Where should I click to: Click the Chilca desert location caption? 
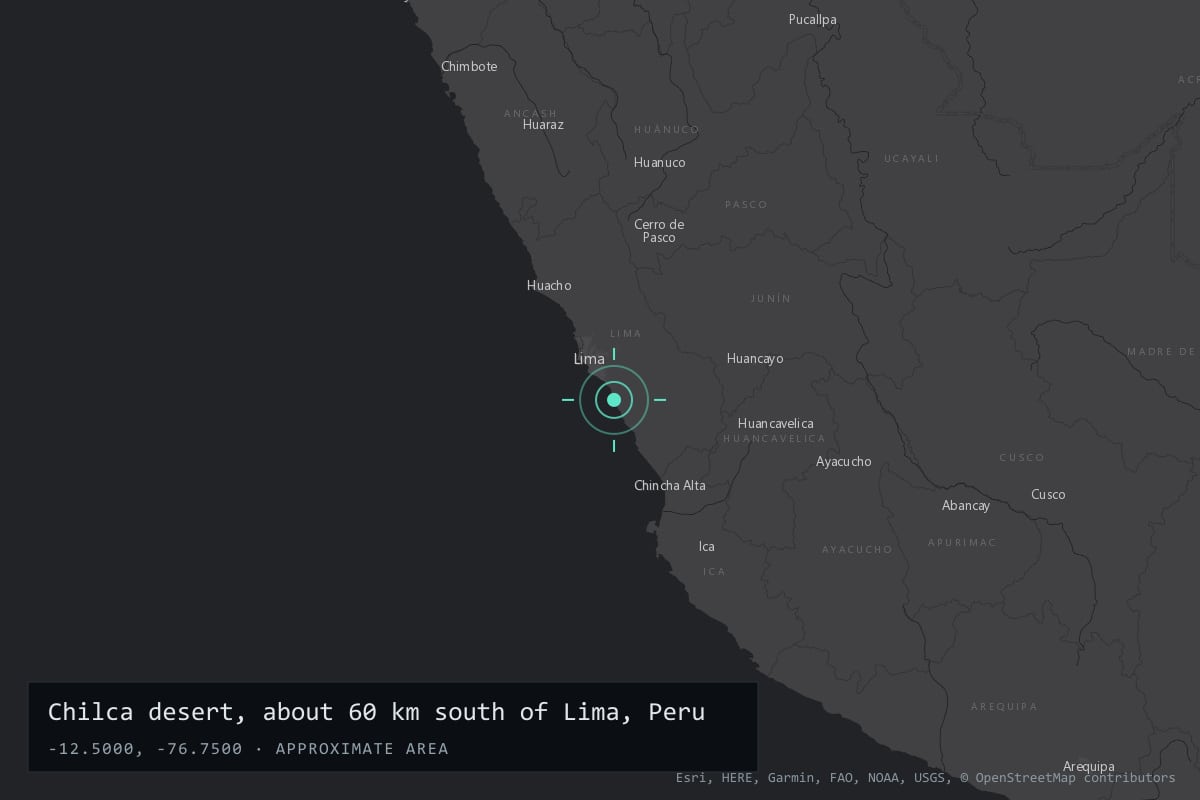(x=376, y=712)
